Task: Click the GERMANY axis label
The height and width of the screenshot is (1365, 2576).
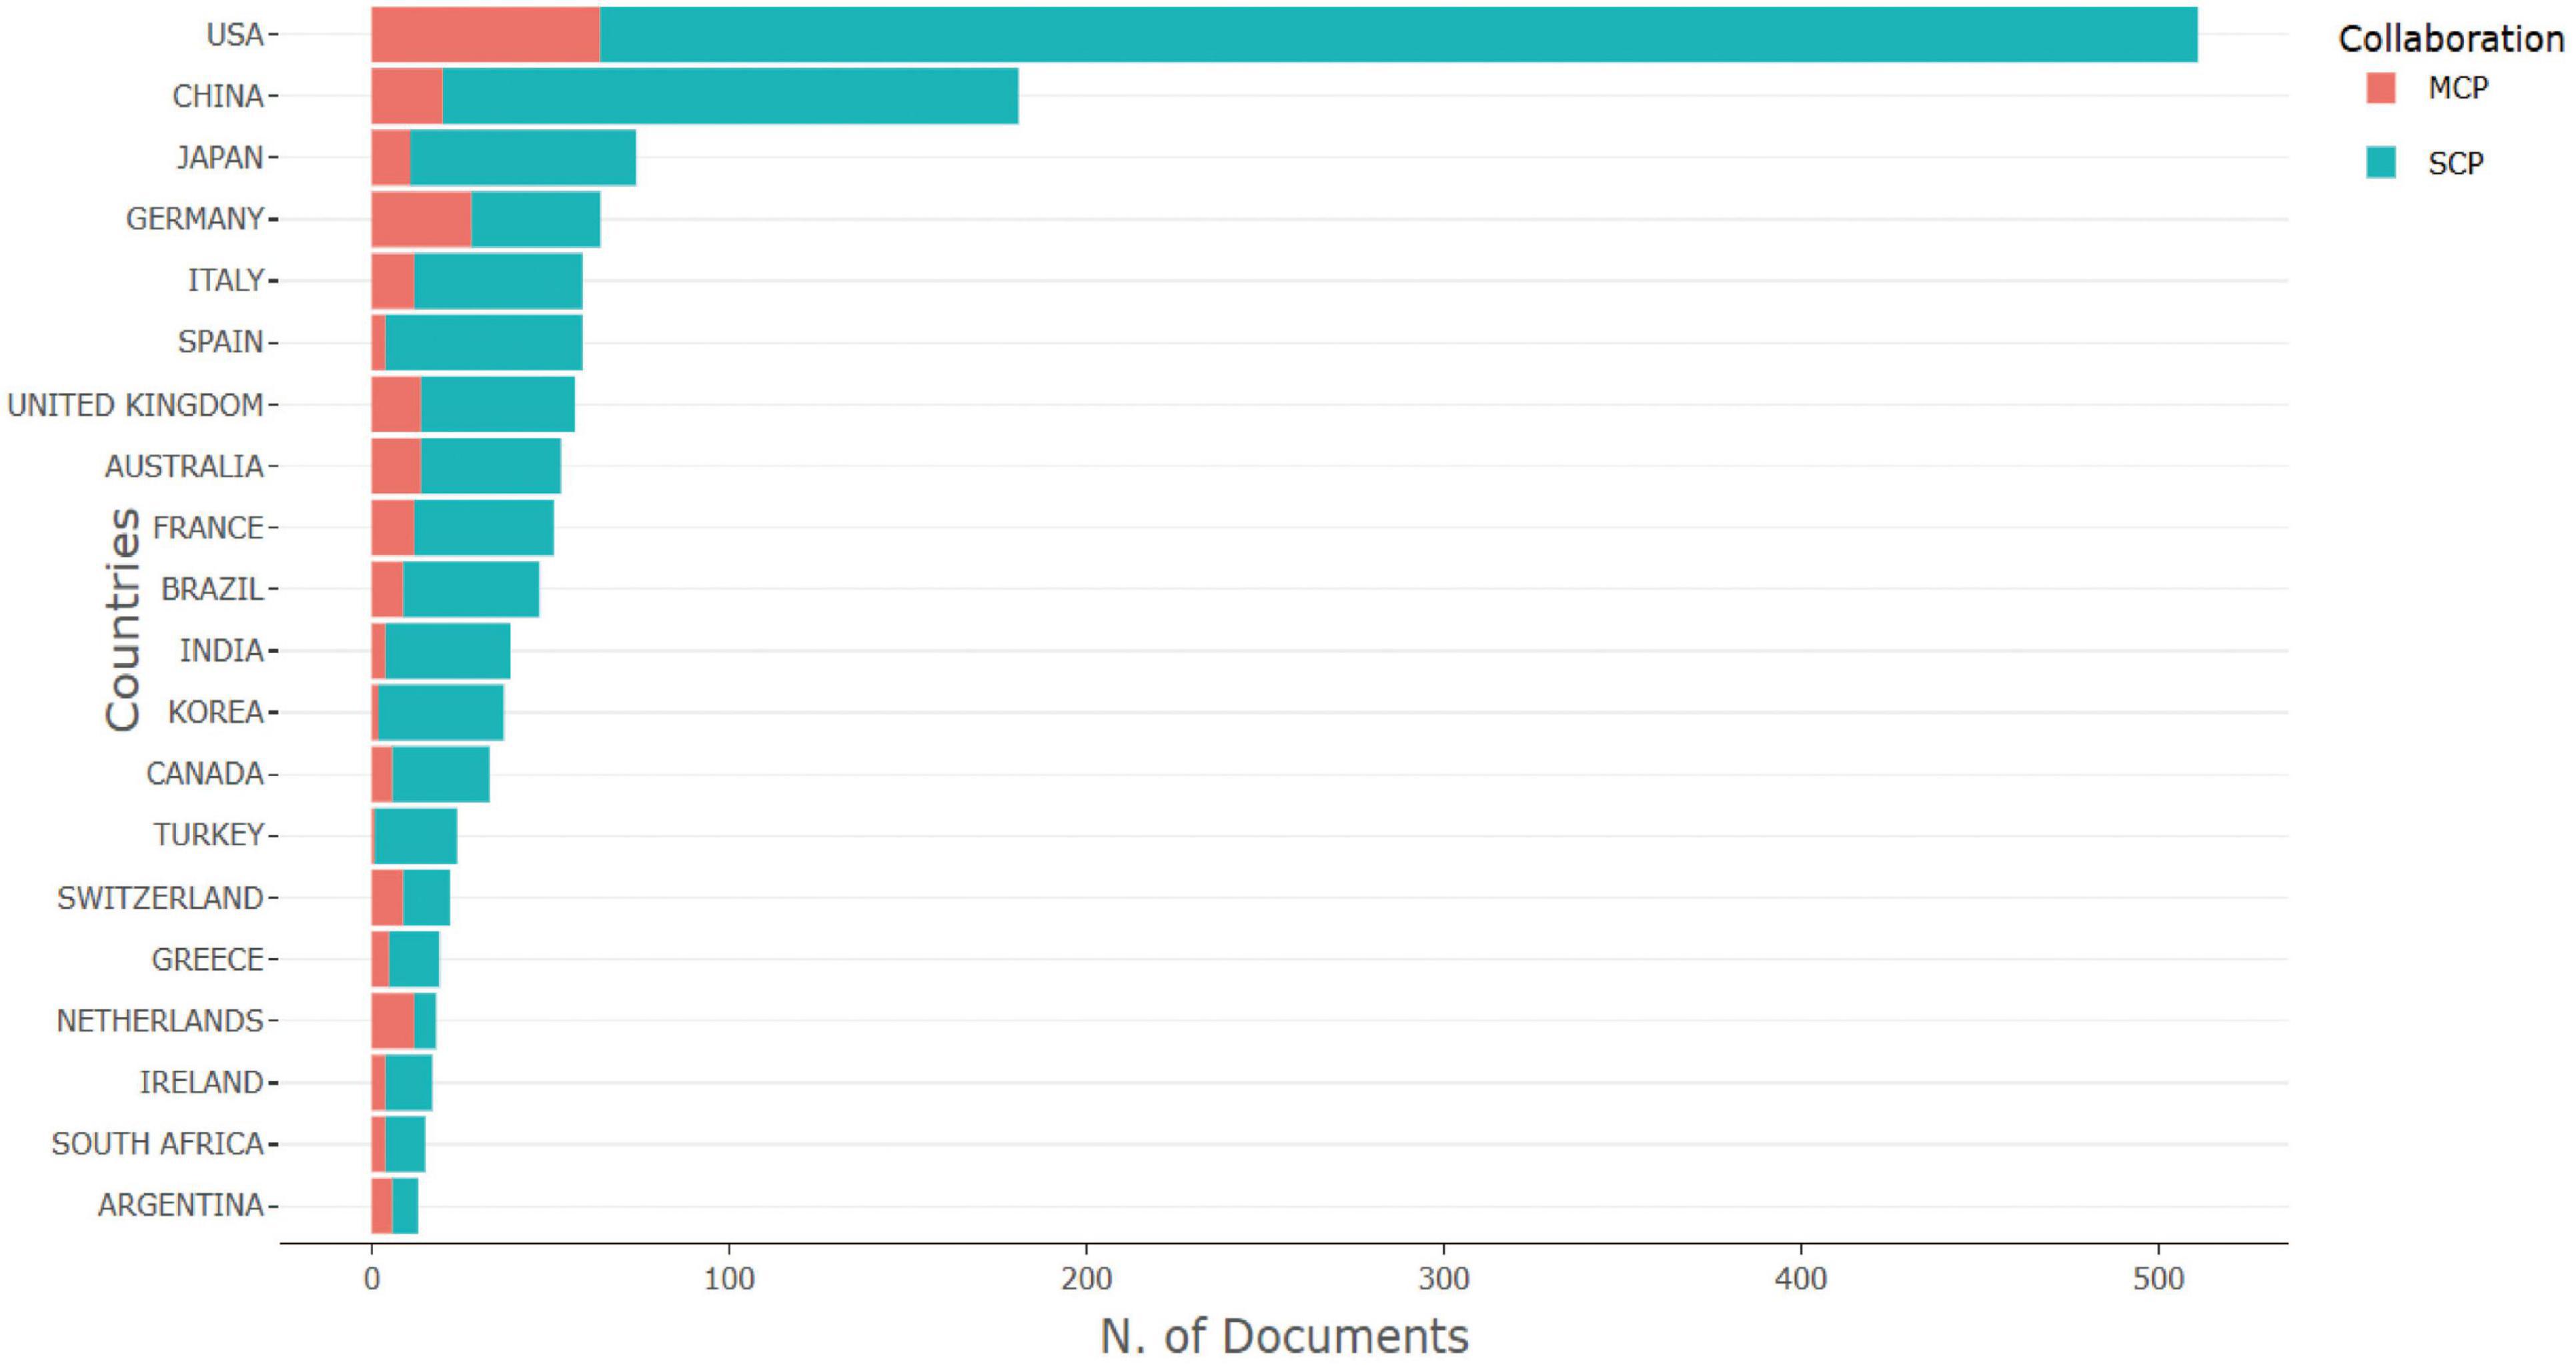Action: [x=195, y=219]
